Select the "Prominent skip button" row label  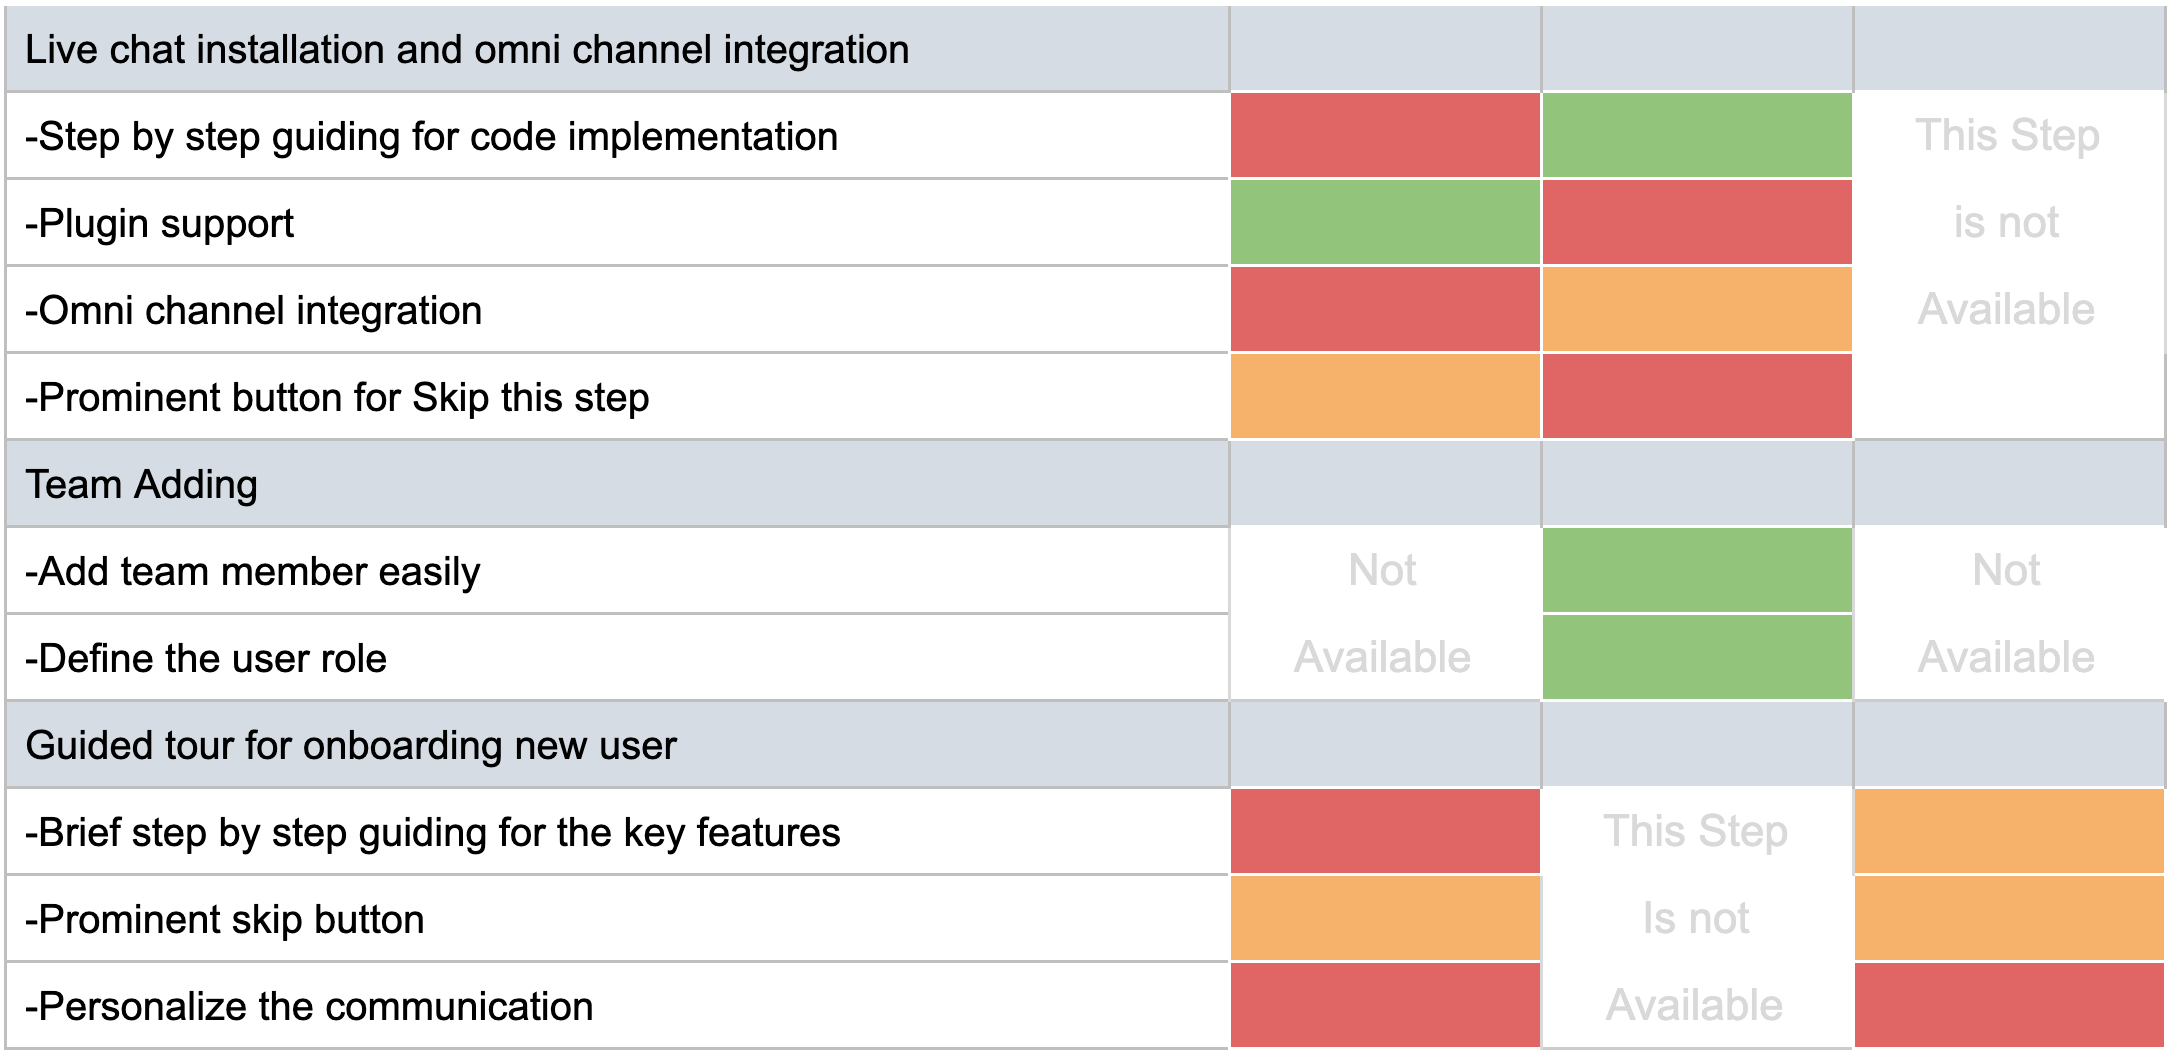point(225,920)
